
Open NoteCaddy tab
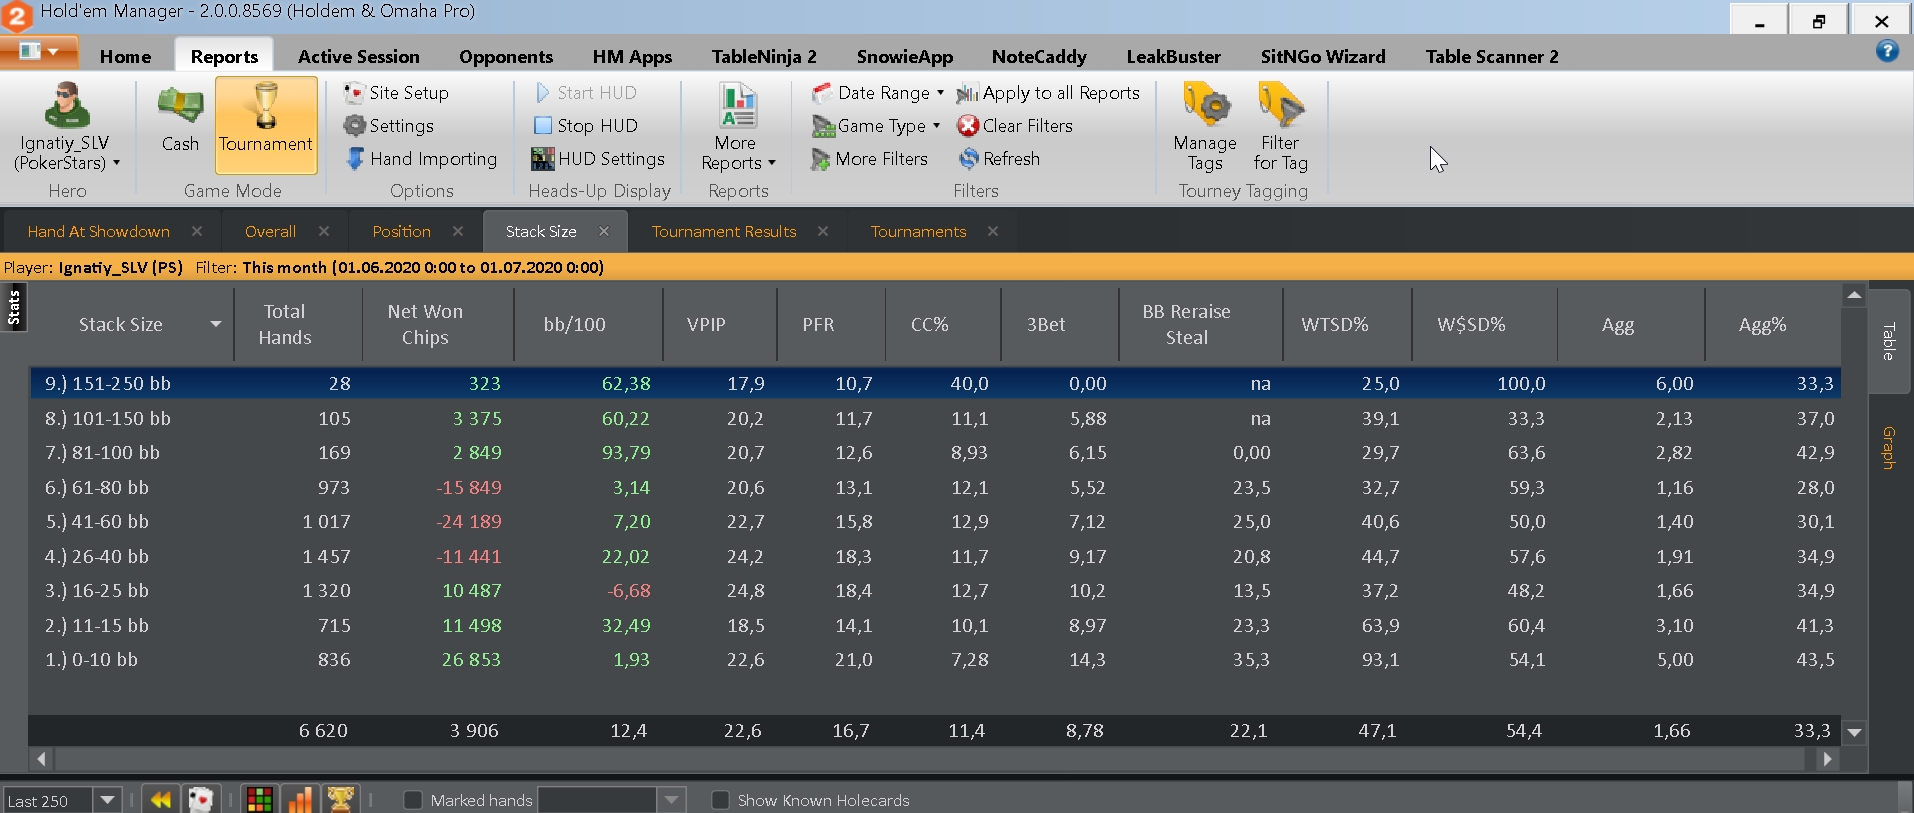(1039, 57)
